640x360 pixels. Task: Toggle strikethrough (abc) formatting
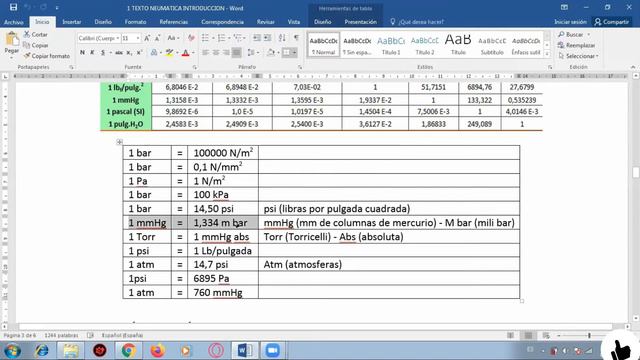click(x=119, y=52)
